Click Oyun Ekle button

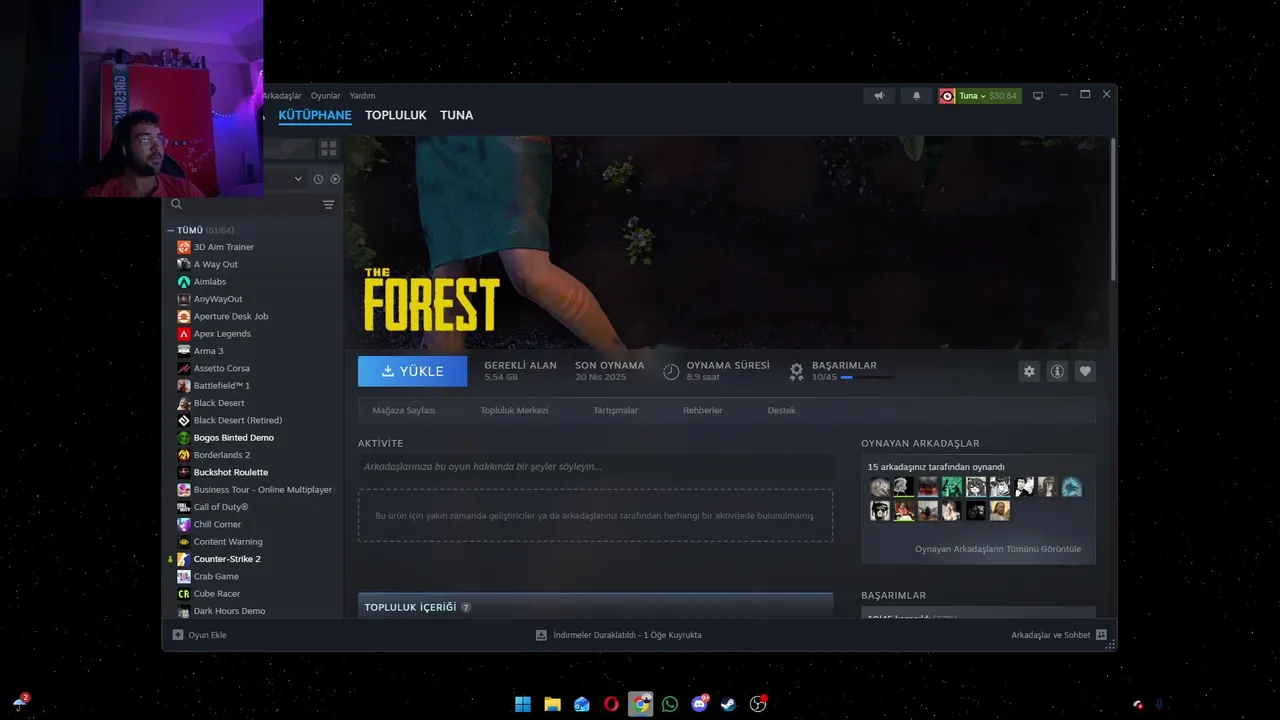point(200,635)
